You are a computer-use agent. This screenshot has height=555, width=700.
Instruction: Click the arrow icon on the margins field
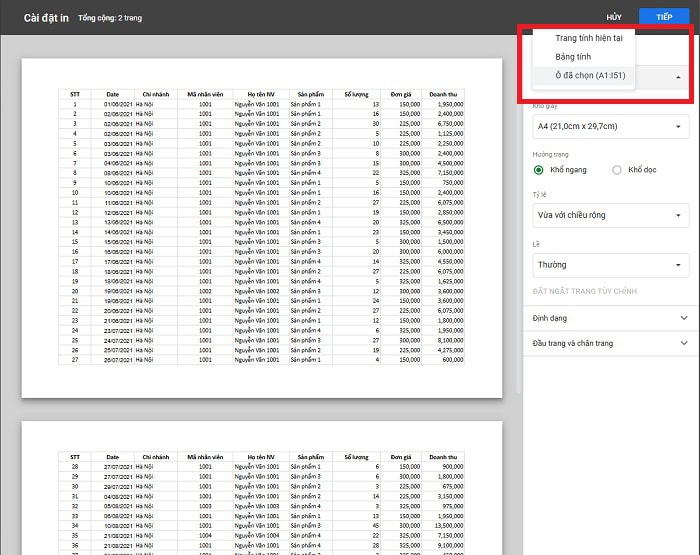tap(679, 266)
